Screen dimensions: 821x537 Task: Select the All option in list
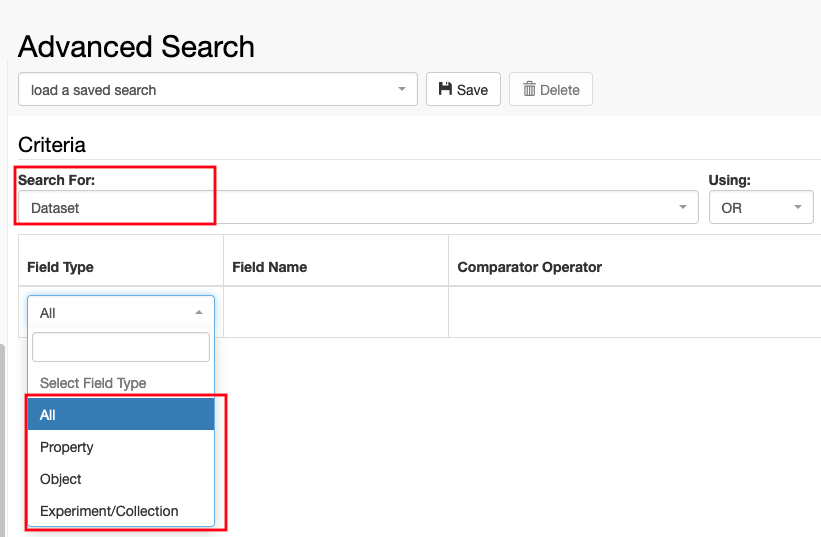pos(121,415)
